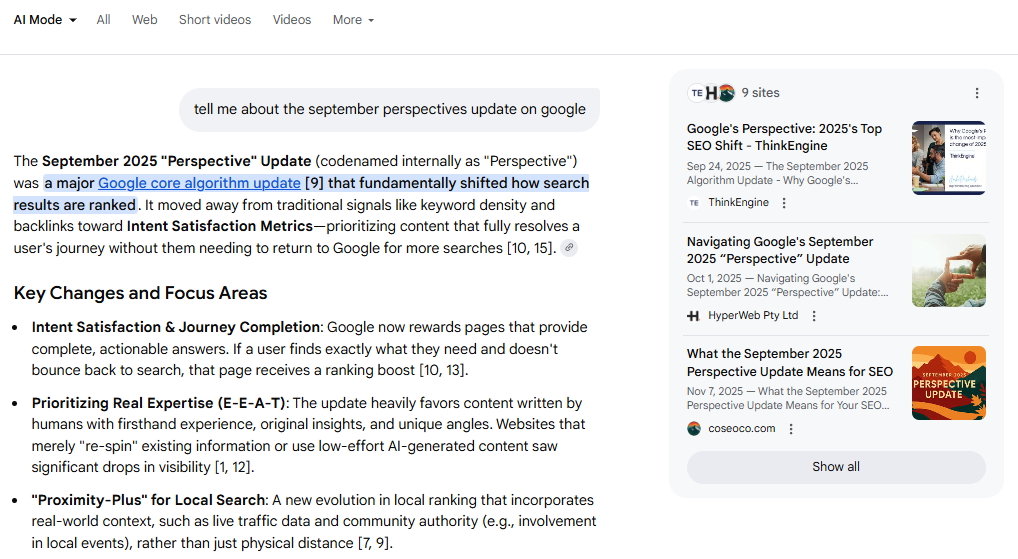Viewport: 1018px width, 559px height.
Task: Open the Navigating Google's September 2025 article
Action: (780, 250)
